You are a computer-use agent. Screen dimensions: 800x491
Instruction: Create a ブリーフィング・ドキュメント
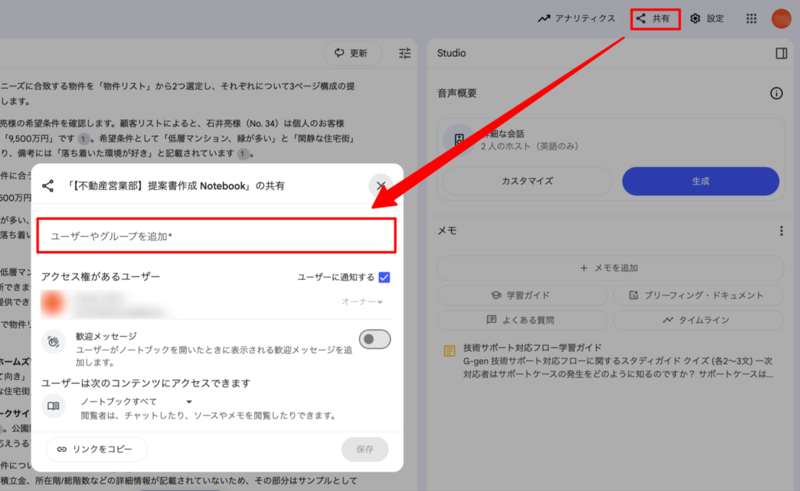point(697,295)
